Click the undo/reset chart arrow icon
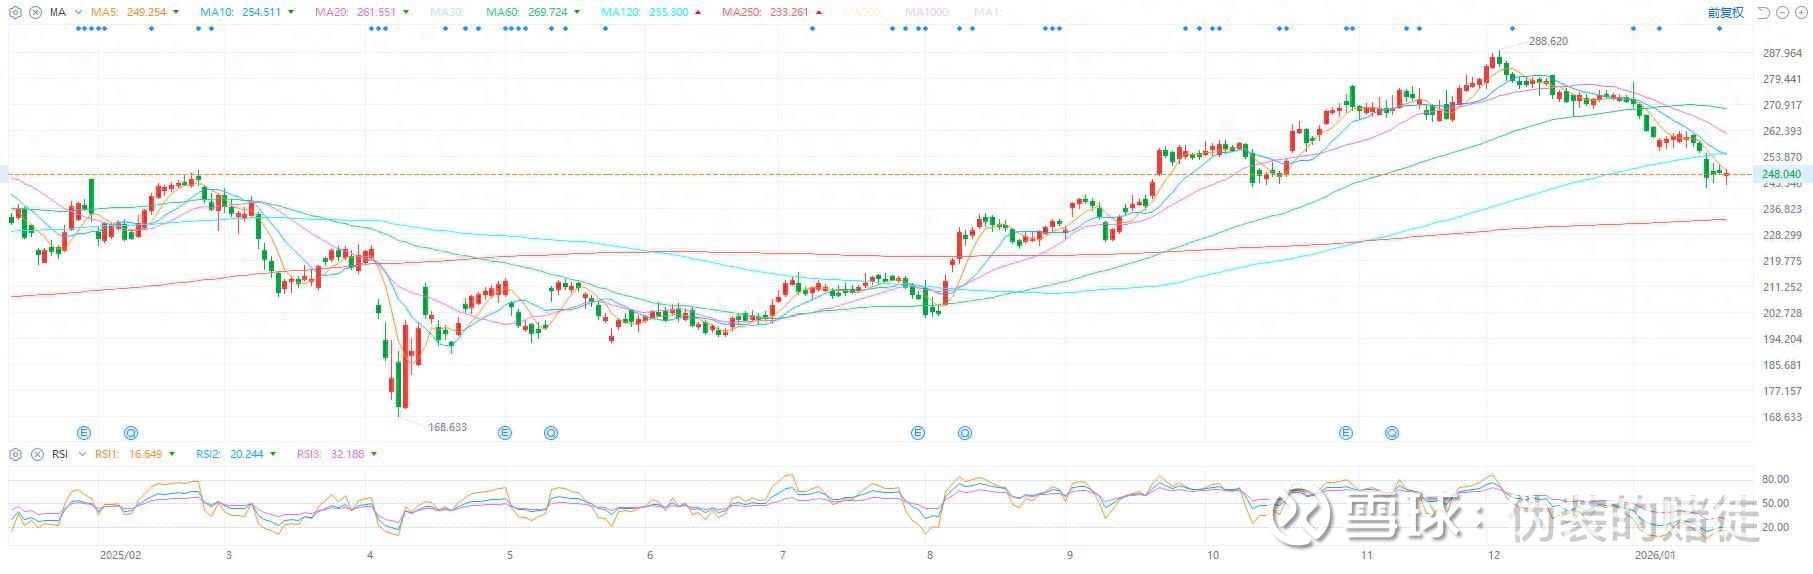This screenshot has width=1813, height=574. pyautogui.click(x=1762, y=12)
